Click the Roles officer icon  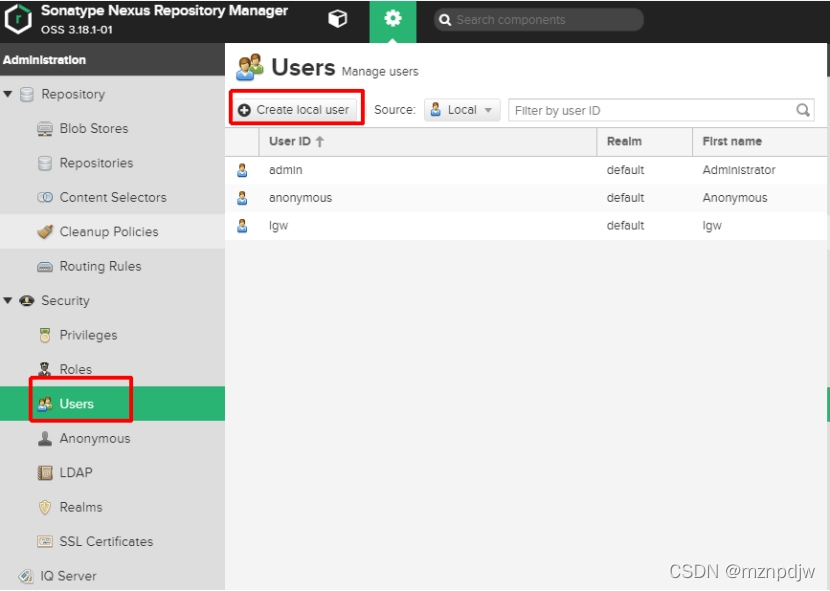click(45, 369)
